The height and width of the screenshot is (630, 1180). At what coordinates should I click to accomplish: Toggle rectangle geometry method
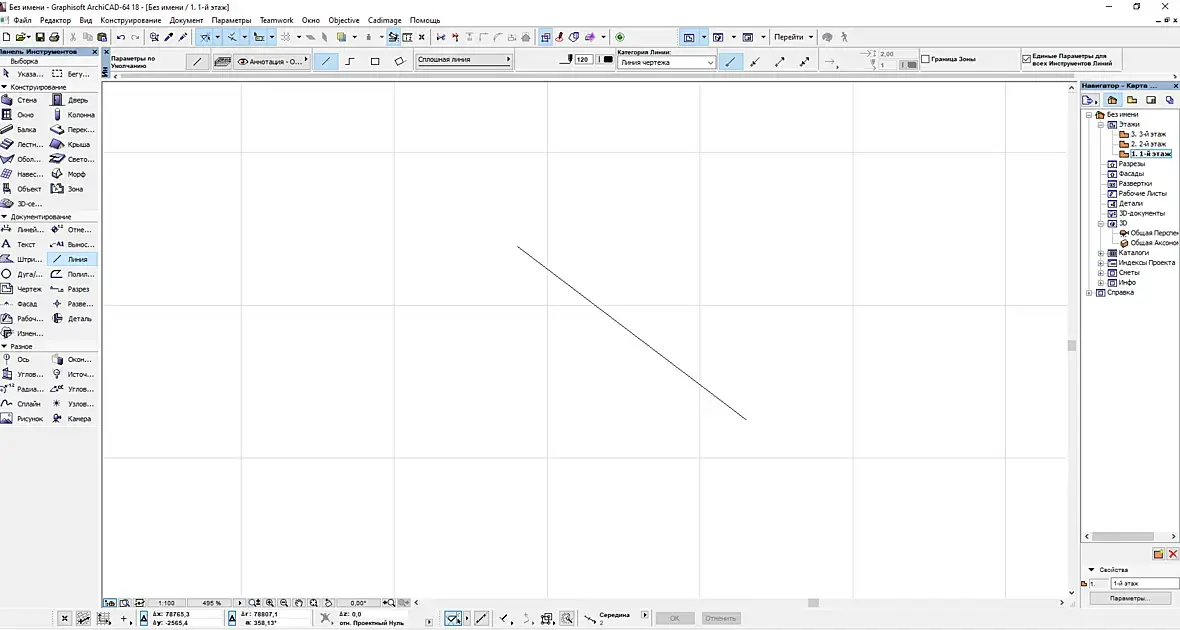pos(375,62)
